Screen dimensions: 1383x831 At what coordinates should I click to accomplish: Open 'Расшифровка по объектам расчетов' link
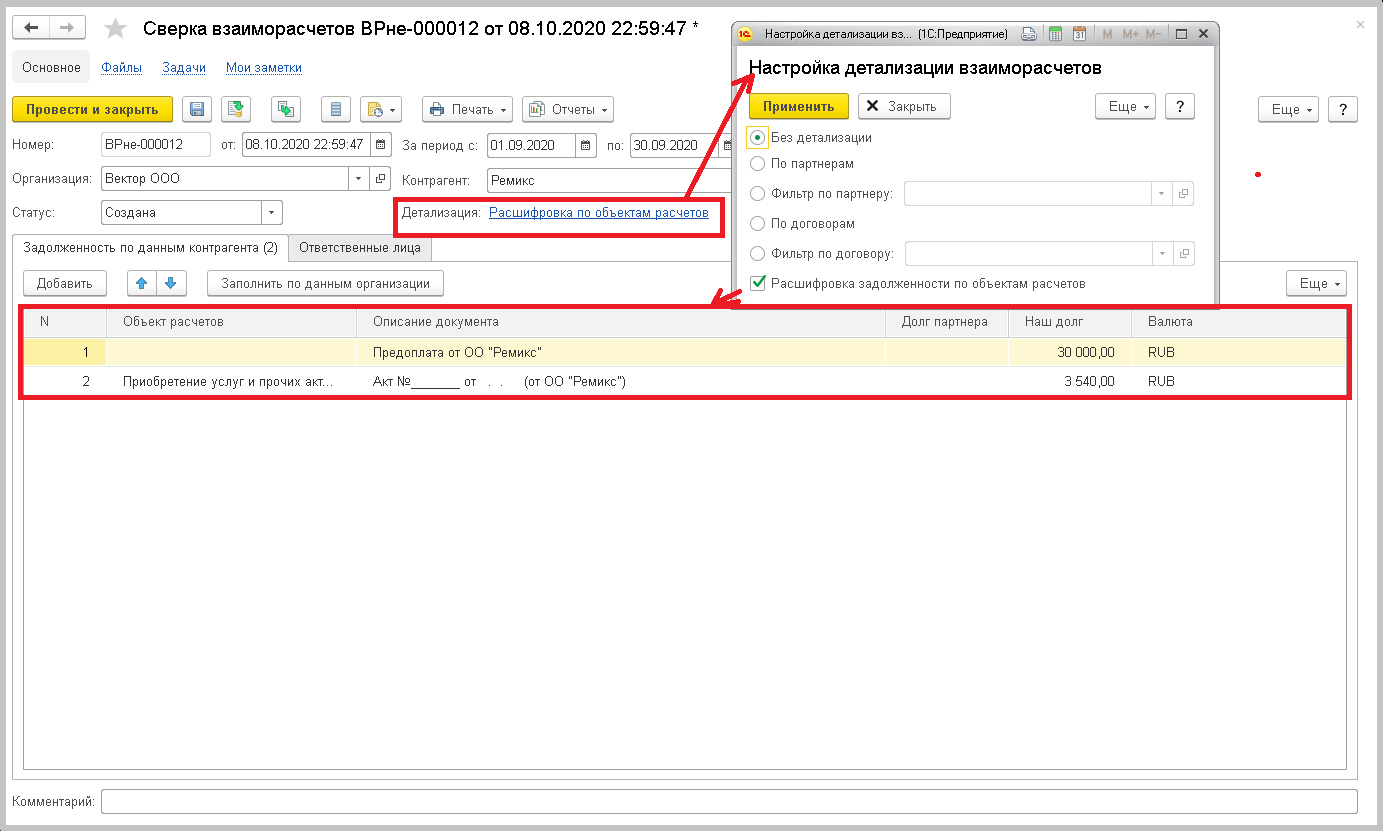(598, 212)
